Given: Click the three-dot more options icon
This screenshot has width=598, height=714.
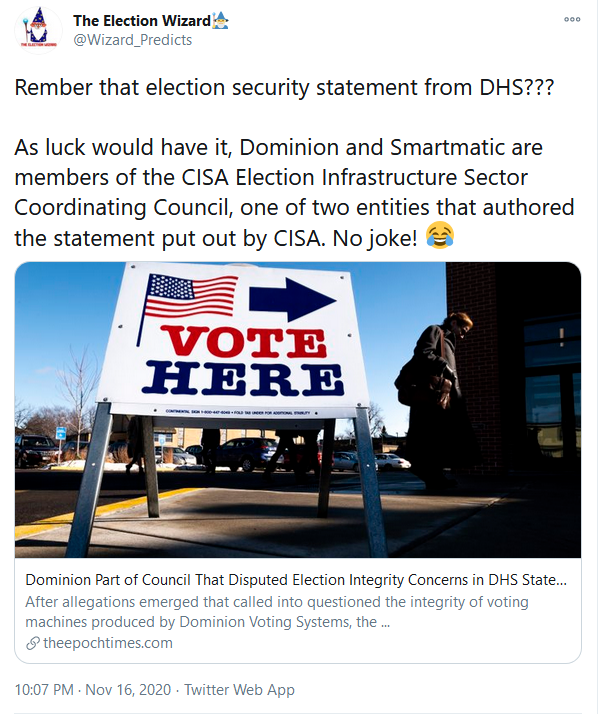Looking at the screenshot, I should tap(572, 19).
